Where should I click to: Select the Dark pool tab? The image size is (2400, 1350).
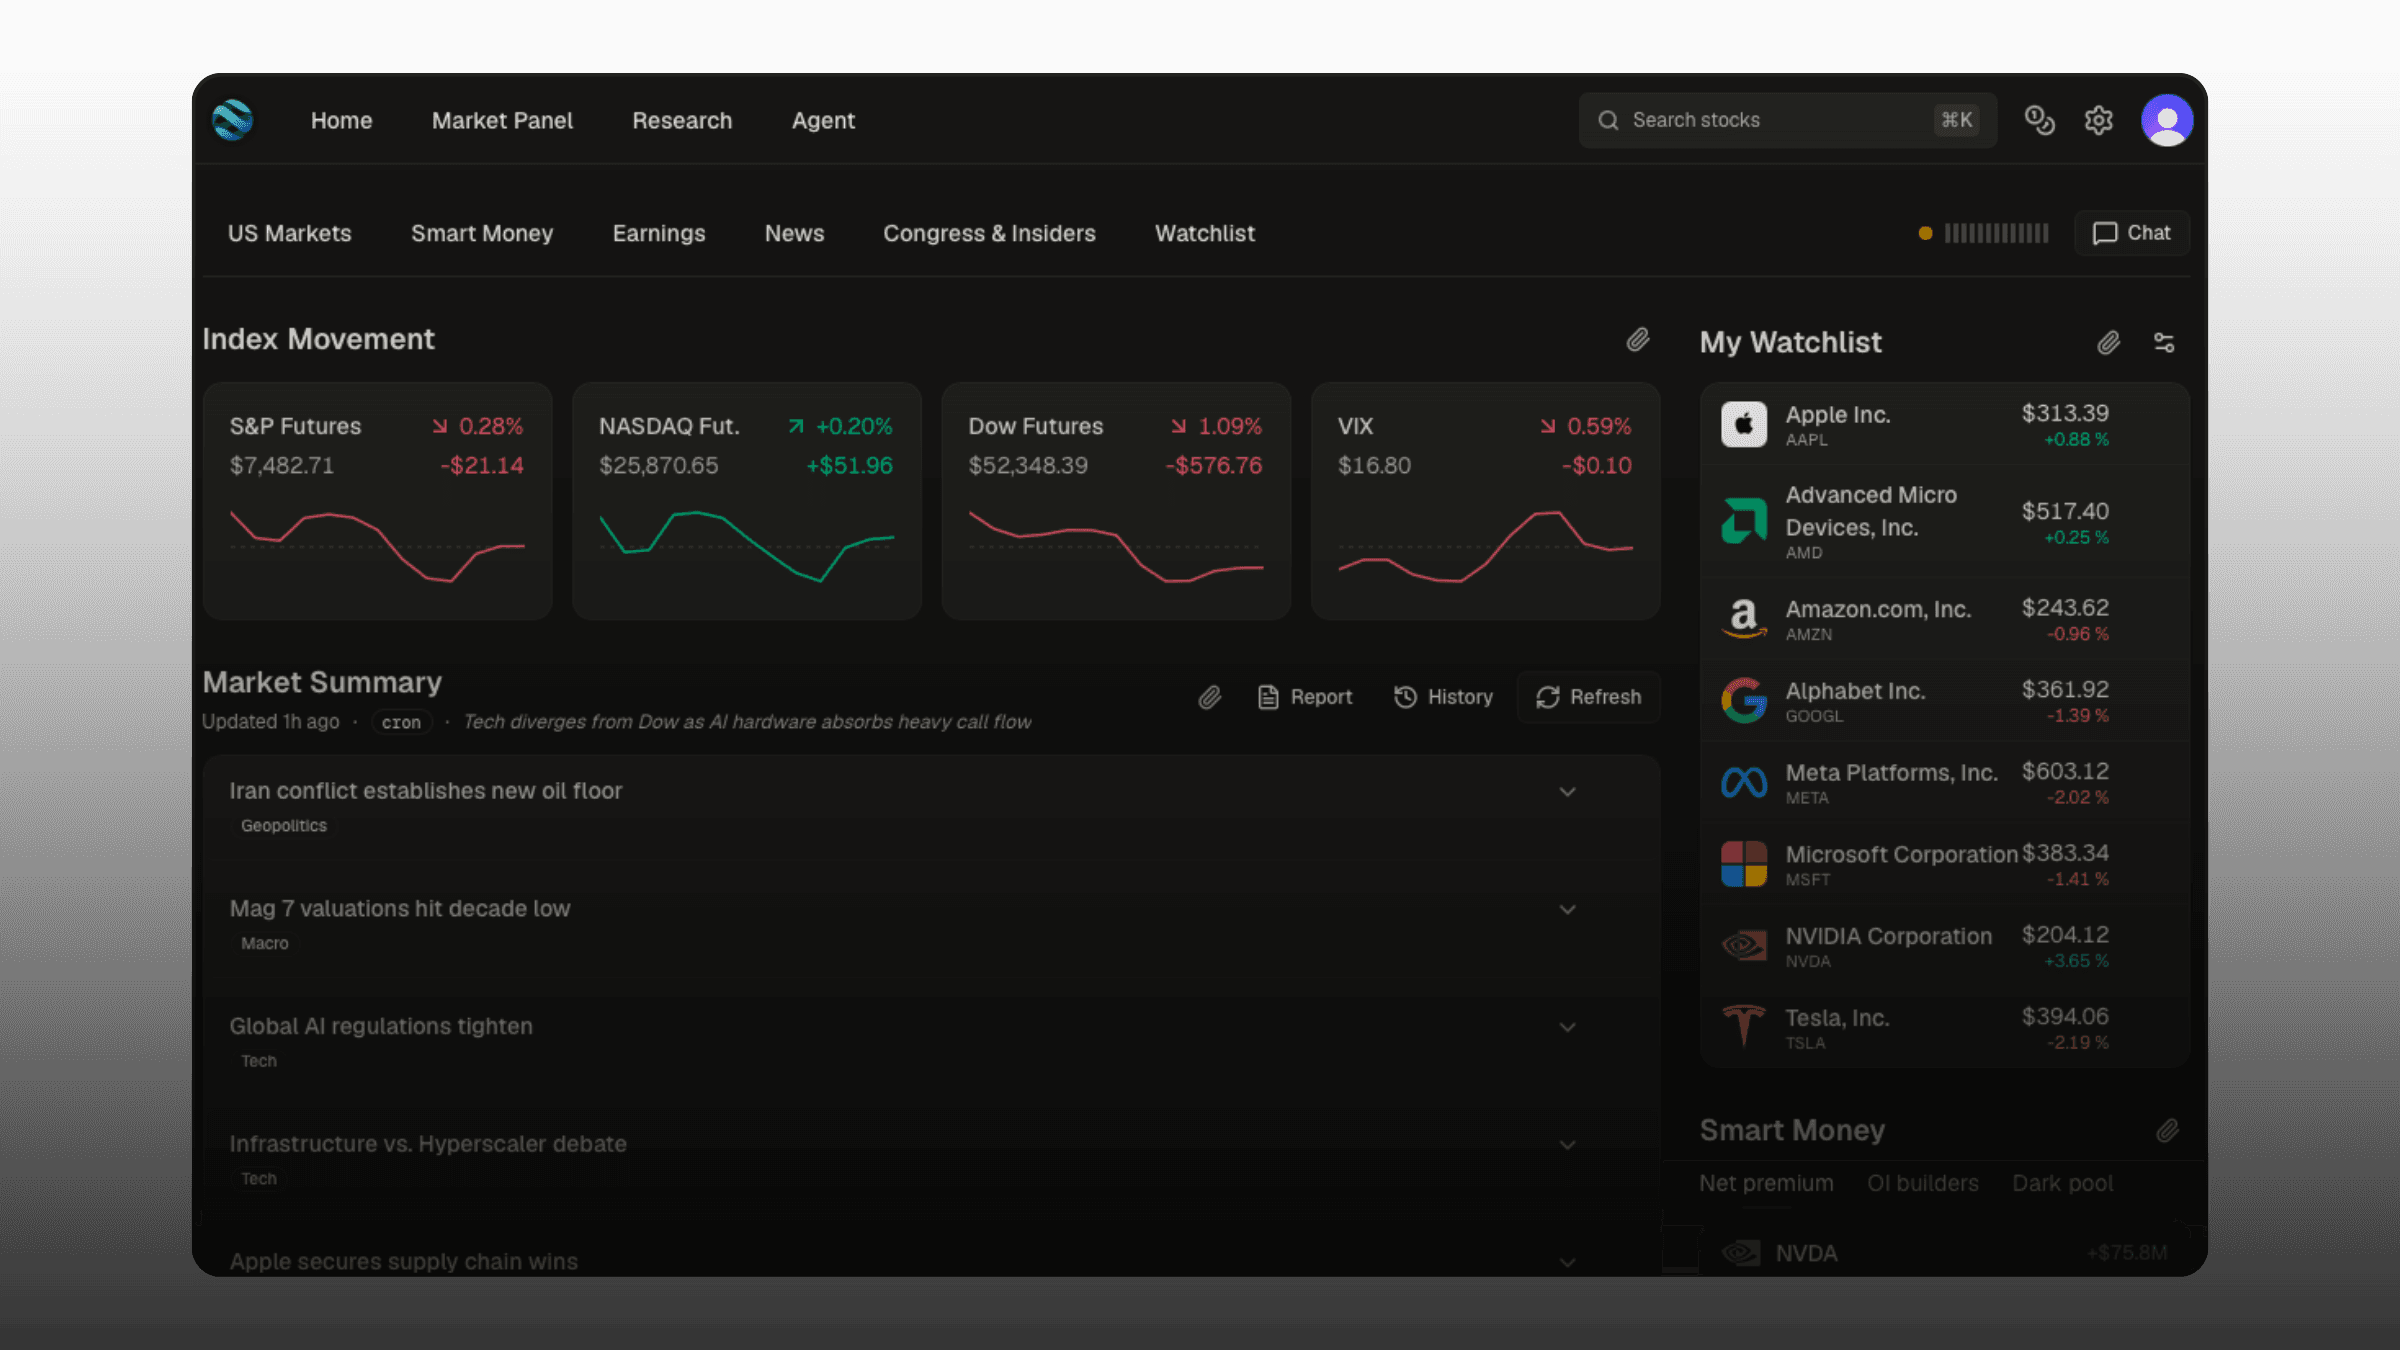pos(2062,1183)
